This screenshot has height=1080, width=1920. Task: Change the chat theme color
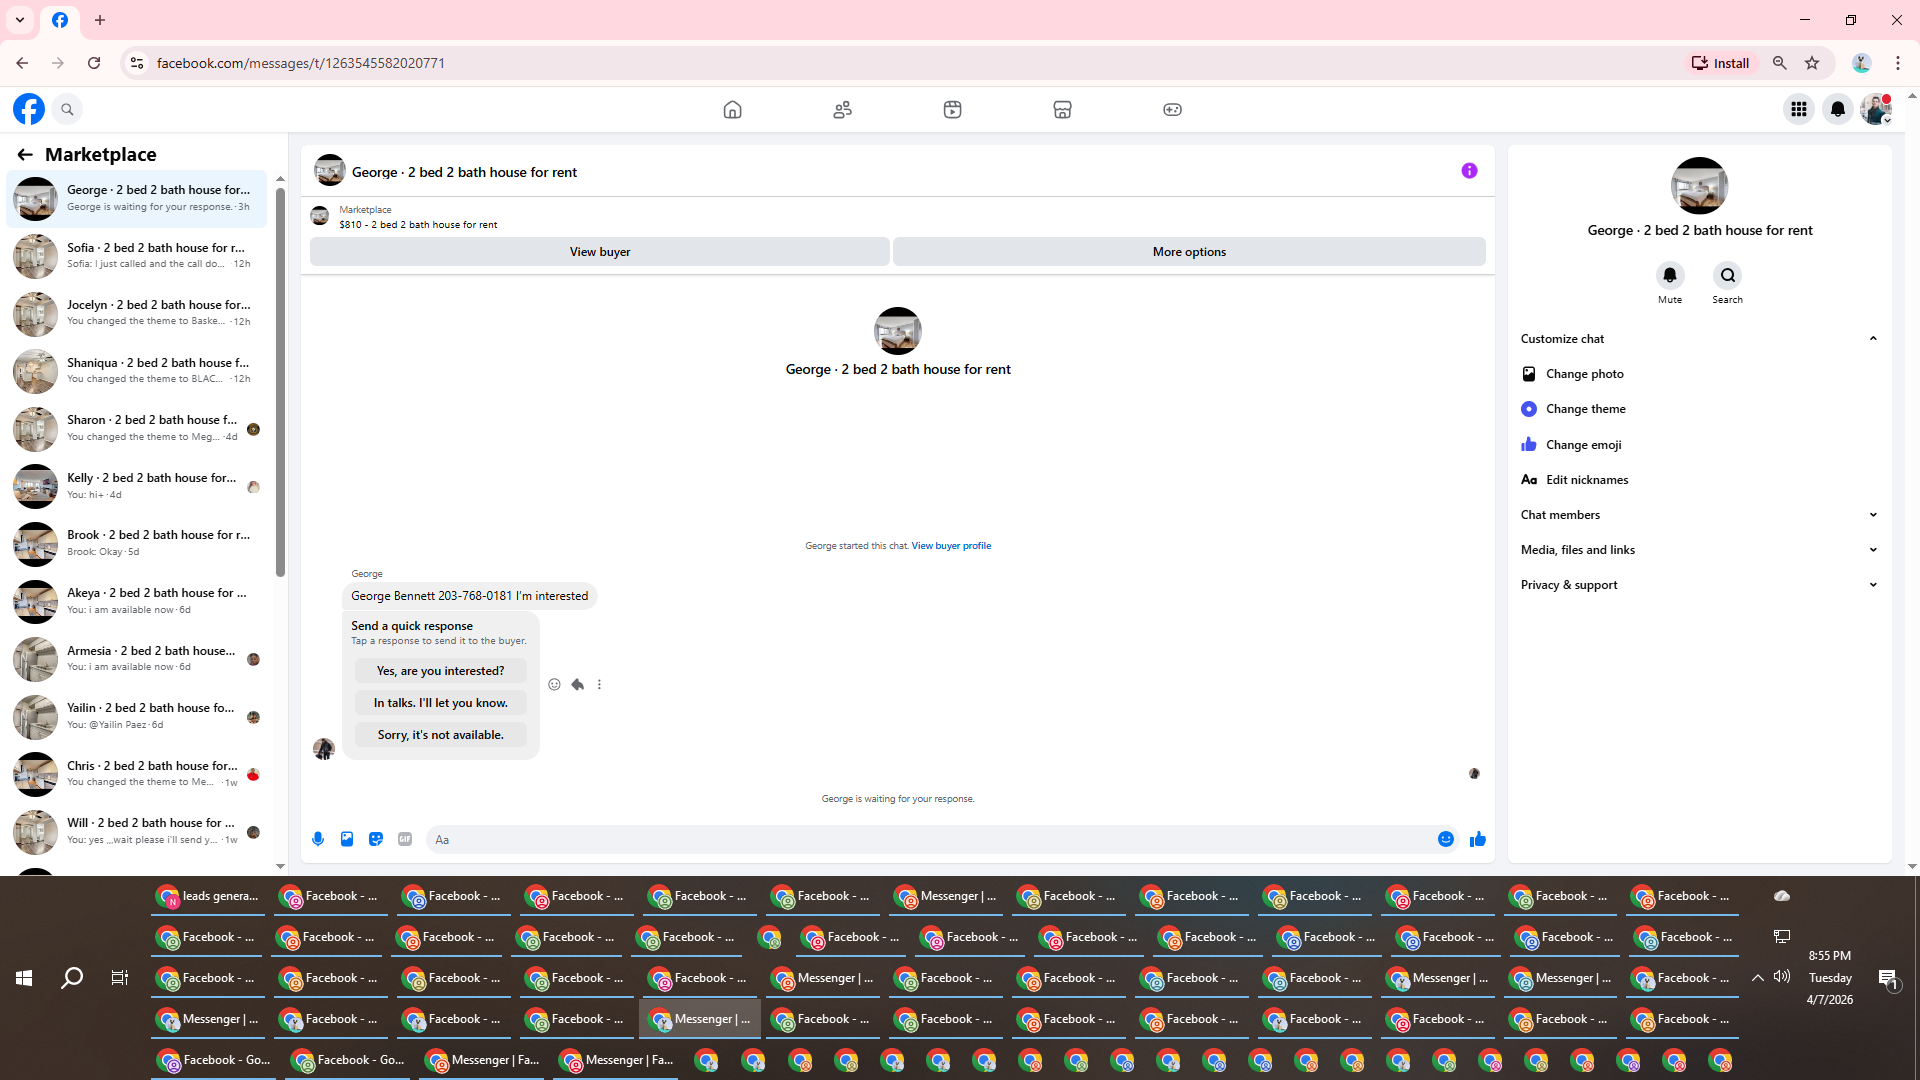(x=1585, y=409)
